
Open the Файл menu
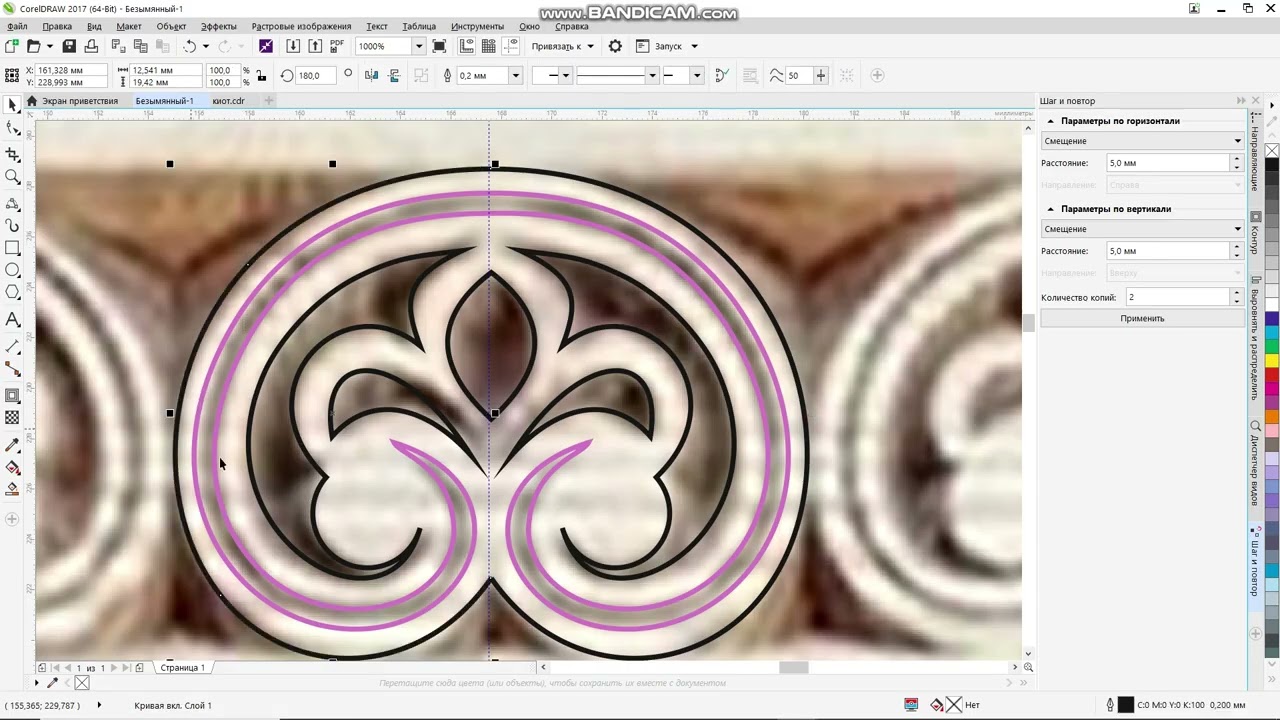[17, 27]
